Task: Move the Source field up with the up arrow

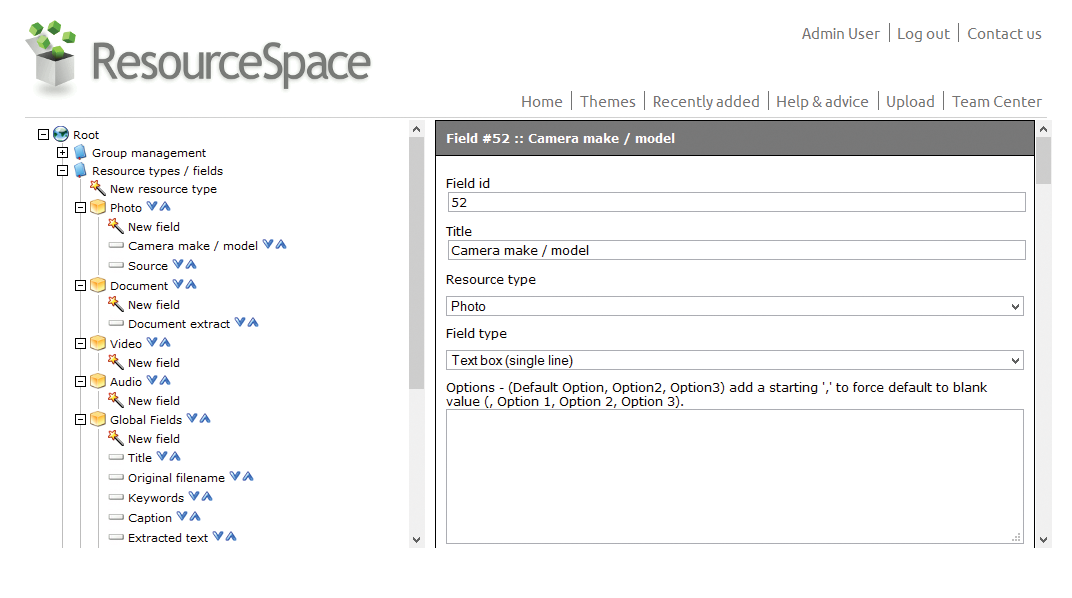Action: [x=192, y=264]
